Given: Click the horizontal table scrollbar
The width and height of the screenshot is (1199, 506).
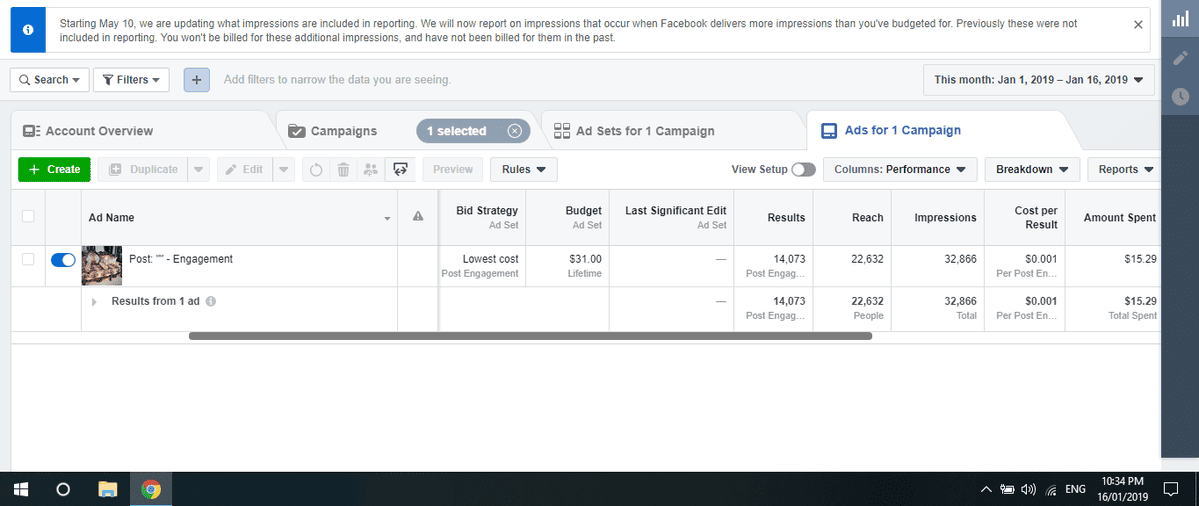Looking at the screenshot, I should [530, 336].
